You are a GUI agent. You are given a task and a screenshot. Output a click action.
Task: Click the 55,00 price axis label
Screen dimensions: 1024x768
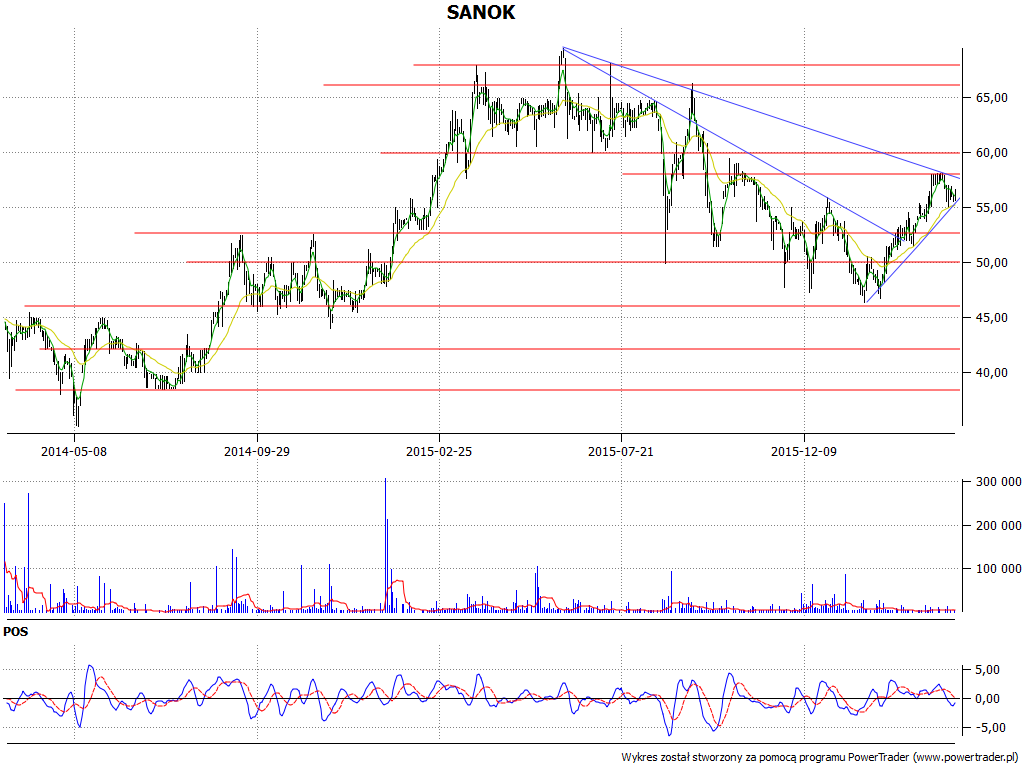[991, 208]
